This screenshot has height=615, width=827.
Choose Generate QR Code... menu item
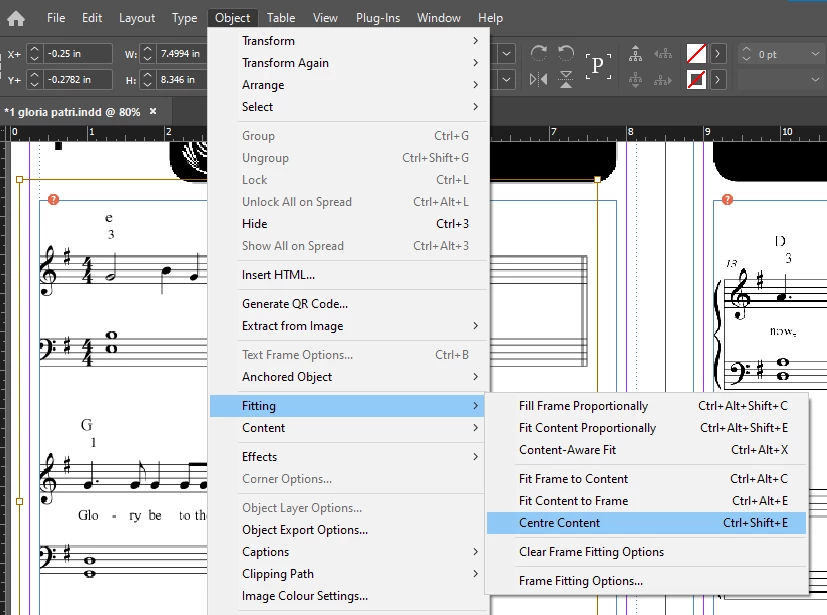point(348,304)
